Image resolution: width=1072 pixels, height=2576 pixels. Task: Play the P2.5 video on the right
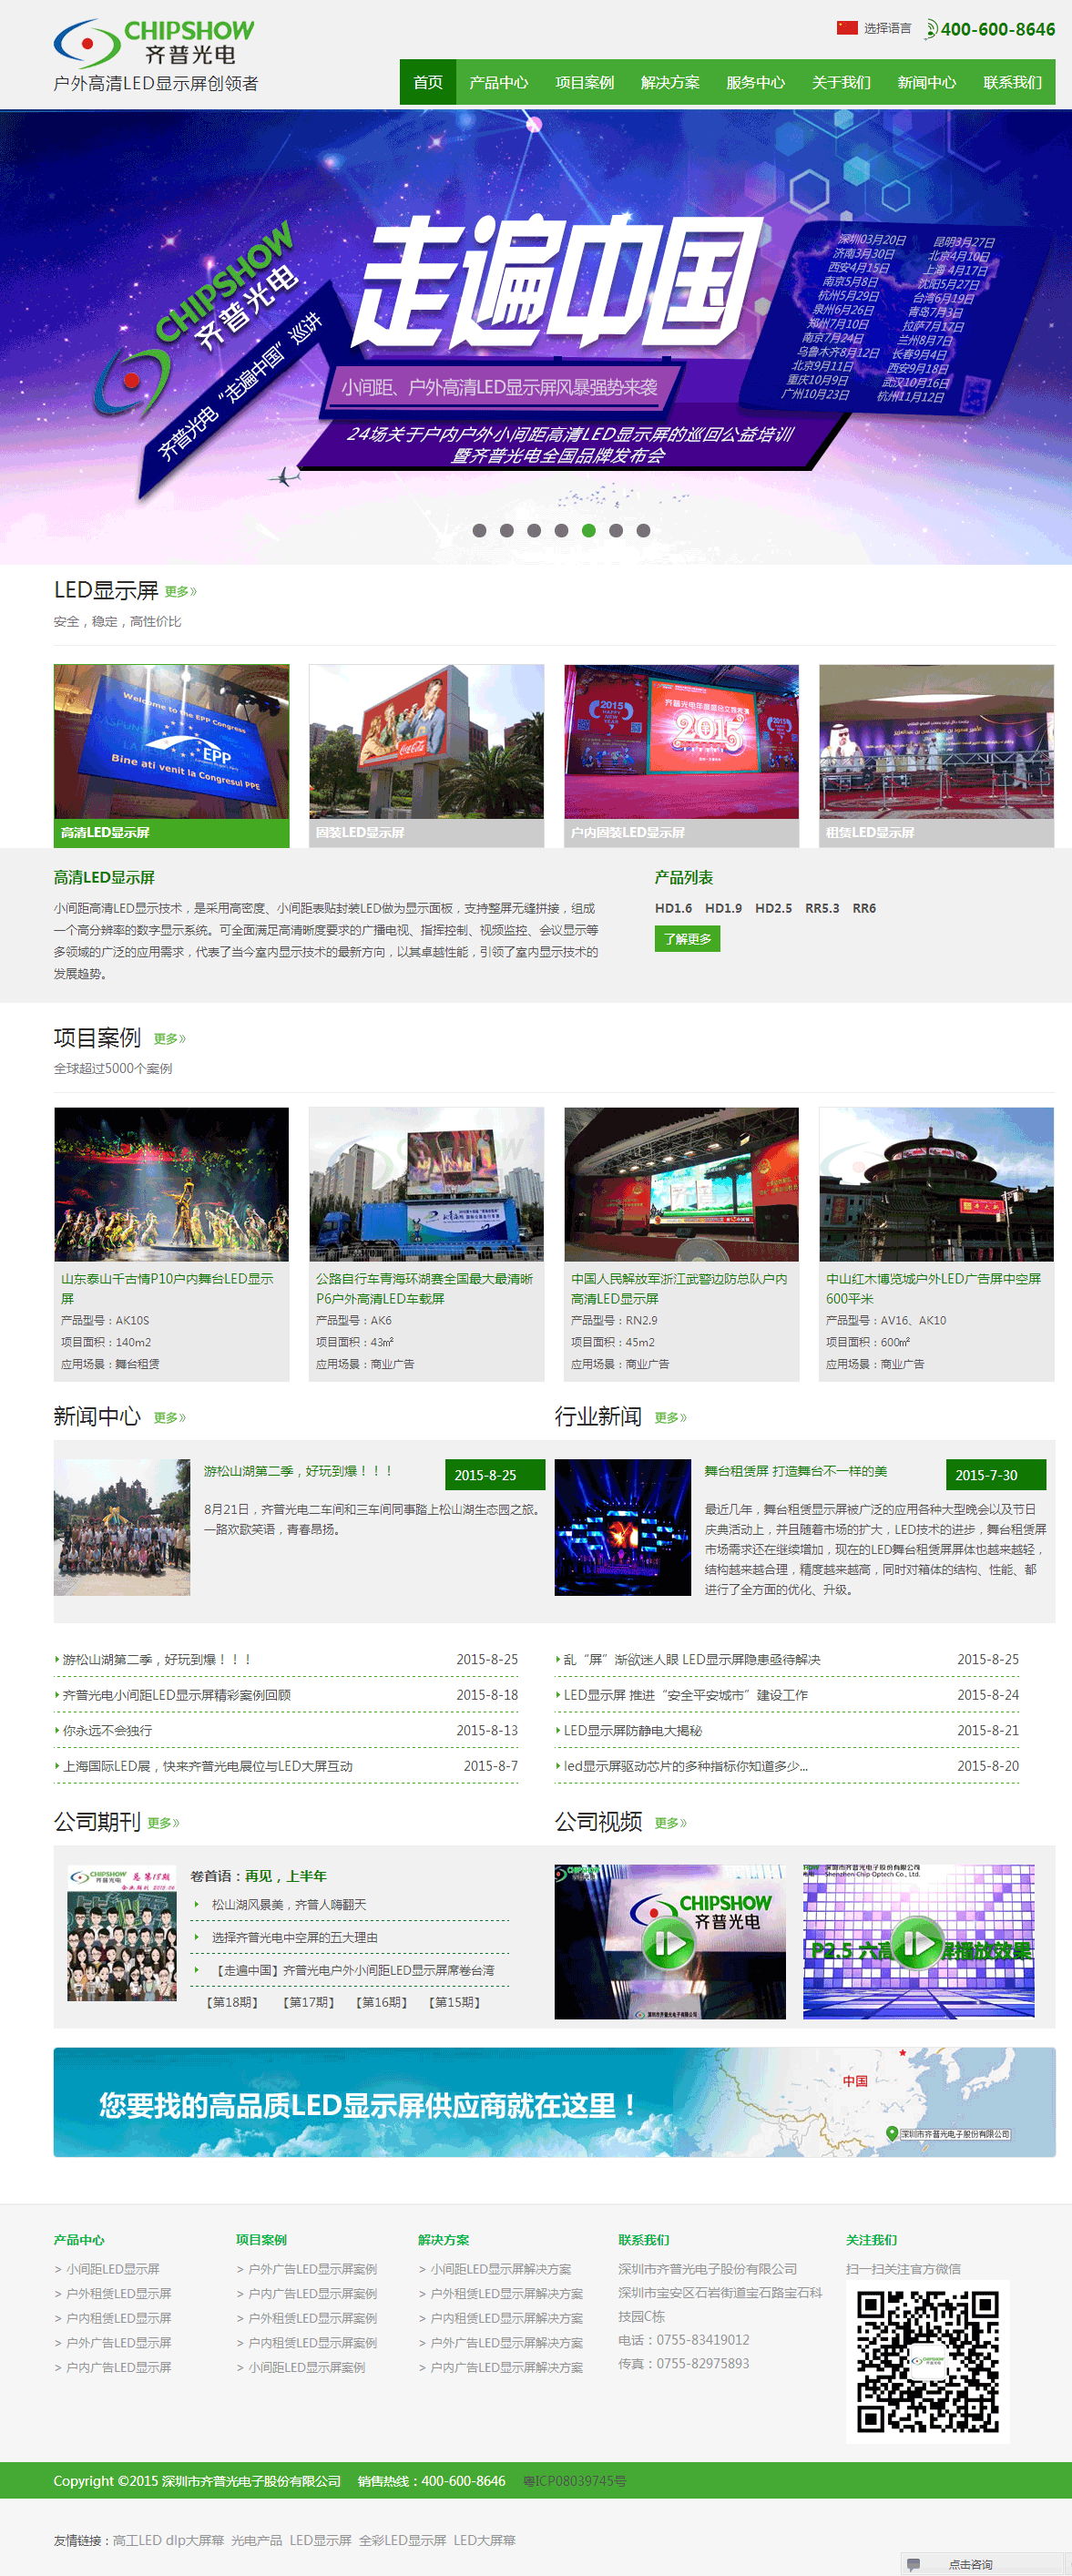918,1941
